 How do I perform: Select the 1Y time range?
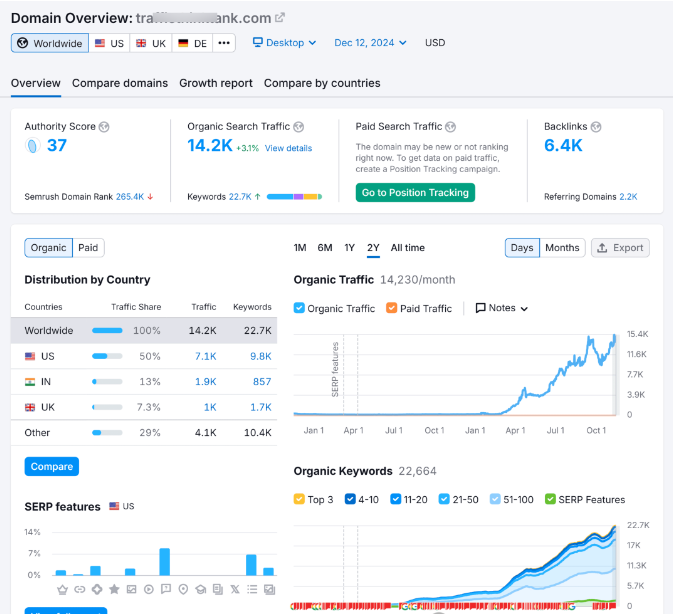click(350, 247)
